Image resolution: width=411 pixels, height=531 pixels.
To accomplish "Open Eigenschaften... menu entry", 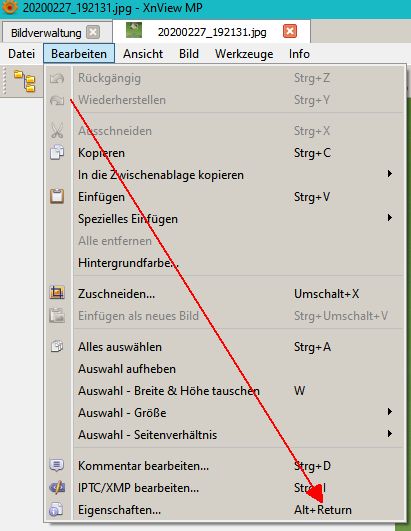I will tap(225, 510).
